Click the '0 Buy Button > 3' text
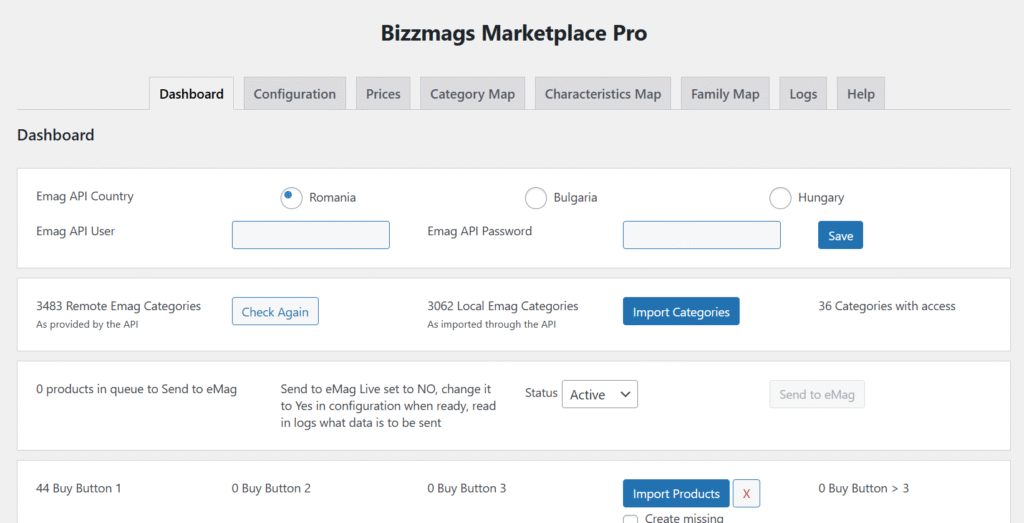This screenshot has width=1024, height=523. 863,488
